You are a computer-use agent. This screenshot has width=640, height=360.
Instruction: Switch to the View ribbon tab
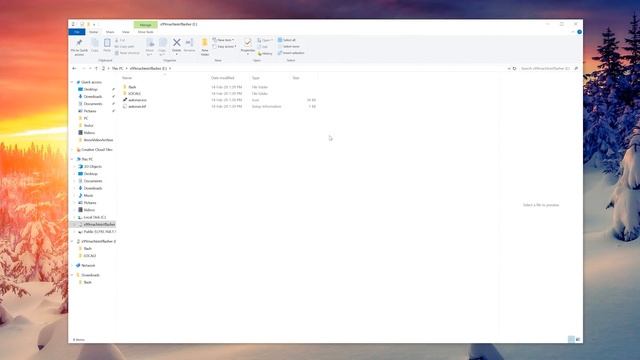point(126,32)
